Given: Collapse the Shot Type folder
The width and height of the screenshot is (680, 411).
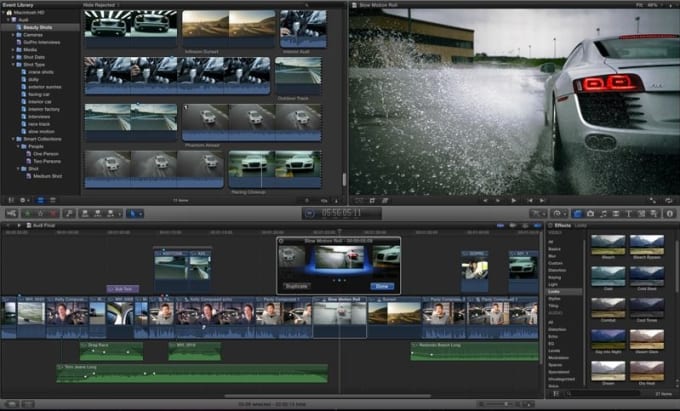Looking at the screenshot, I should coord(13,65).
